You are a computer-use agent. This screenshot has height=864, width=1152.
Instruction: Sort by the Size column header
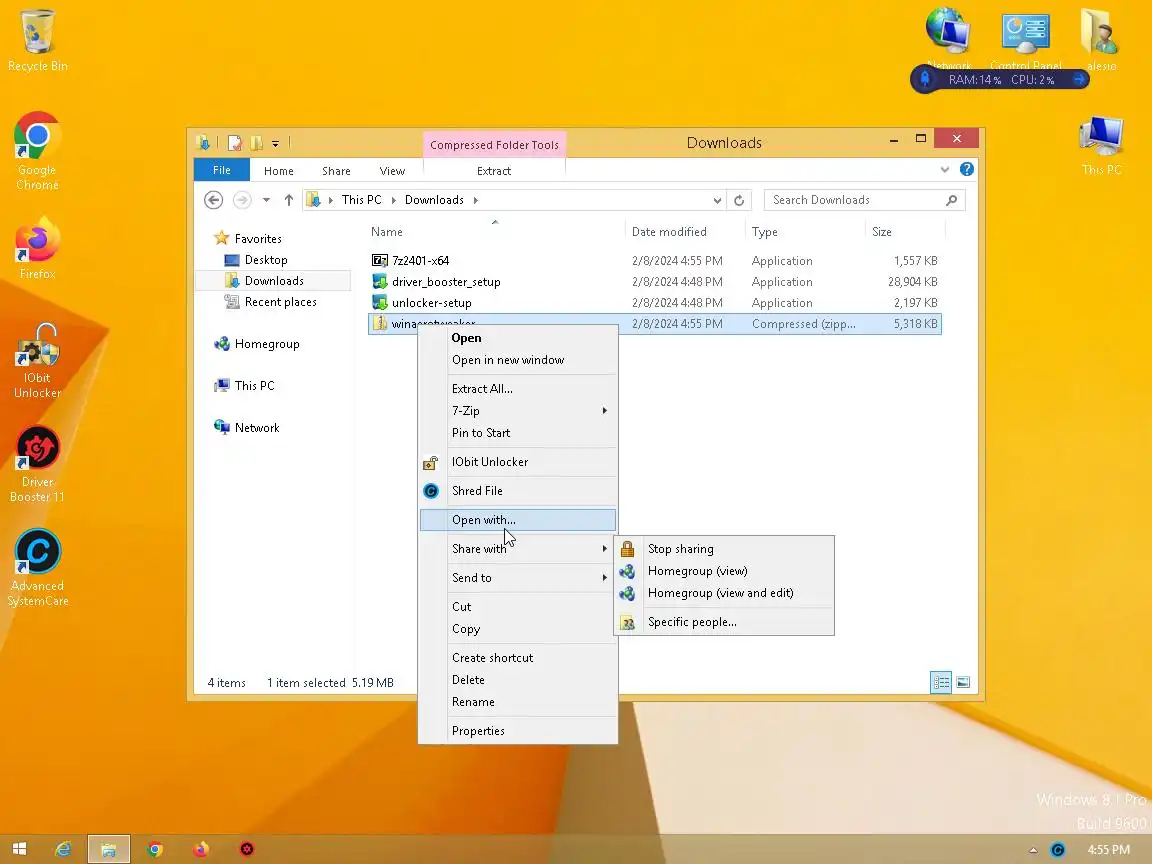point(904,232)
